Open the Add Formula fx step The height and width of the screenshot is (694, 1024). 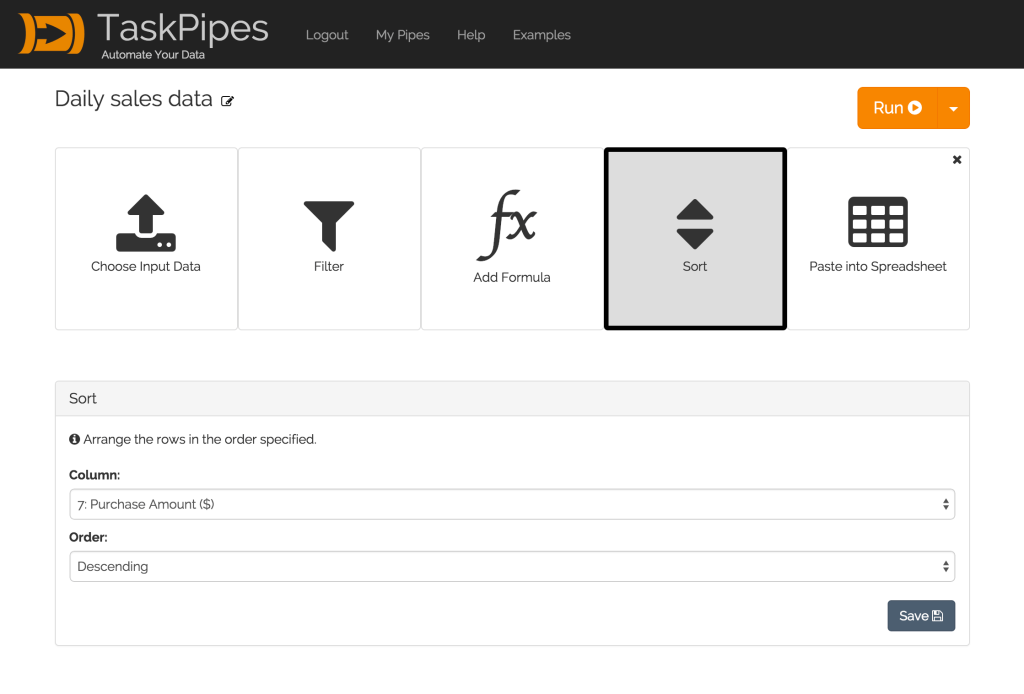click(x=511, y=238)
